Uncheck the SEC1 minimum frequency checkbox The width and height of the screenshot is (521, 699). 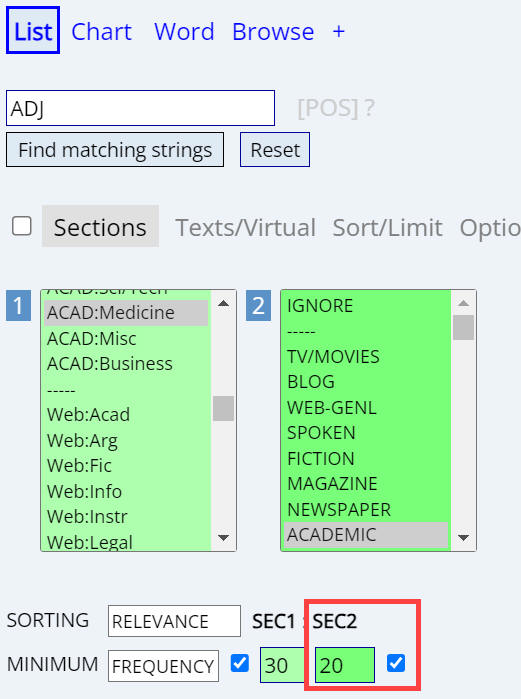pyautogui.click(x=240, y=663)
